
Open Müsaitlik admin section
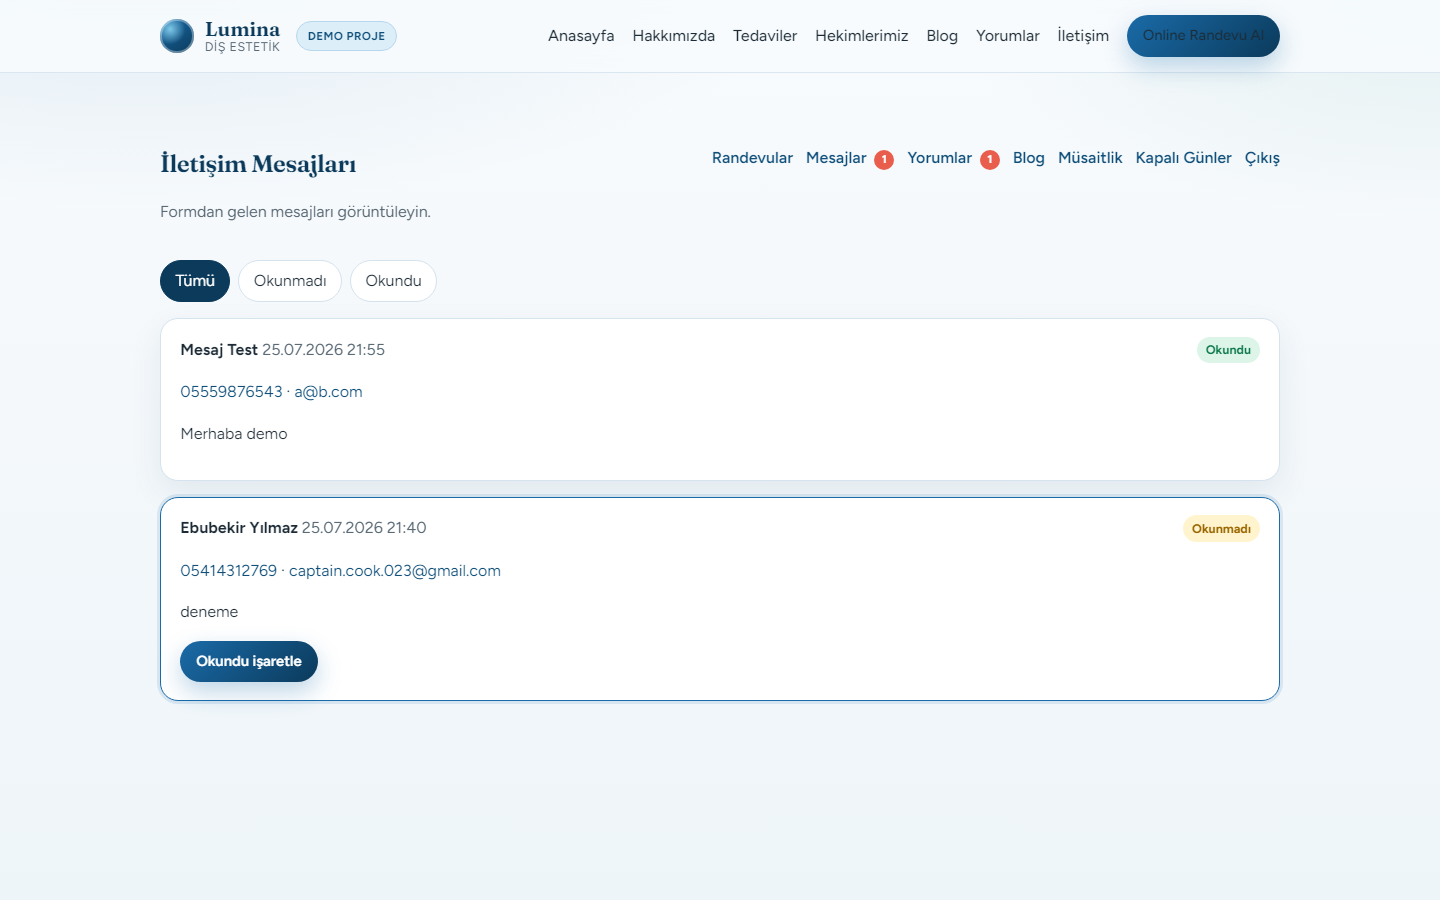[x=1090, y=158]
